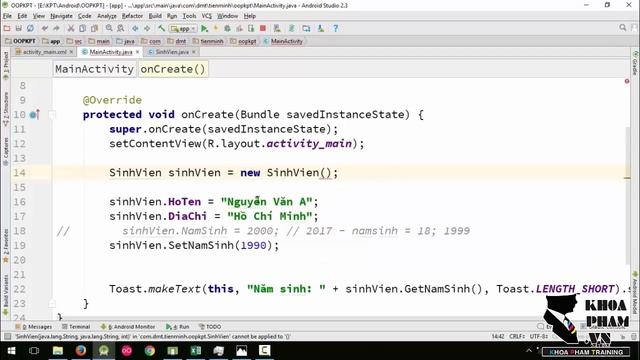The image size is (640, 360).
Task: Click the red error indicator atop the scrollbar
Action: click(627, 81)
